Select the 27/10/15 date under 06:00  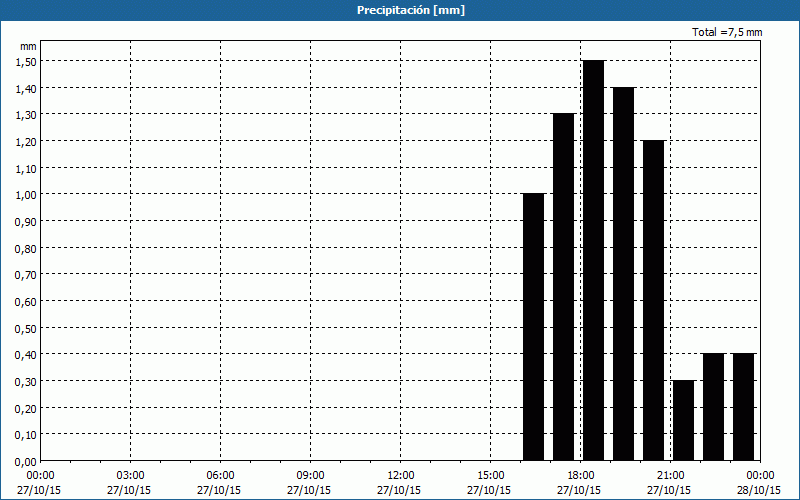click(x=219, y=490)
